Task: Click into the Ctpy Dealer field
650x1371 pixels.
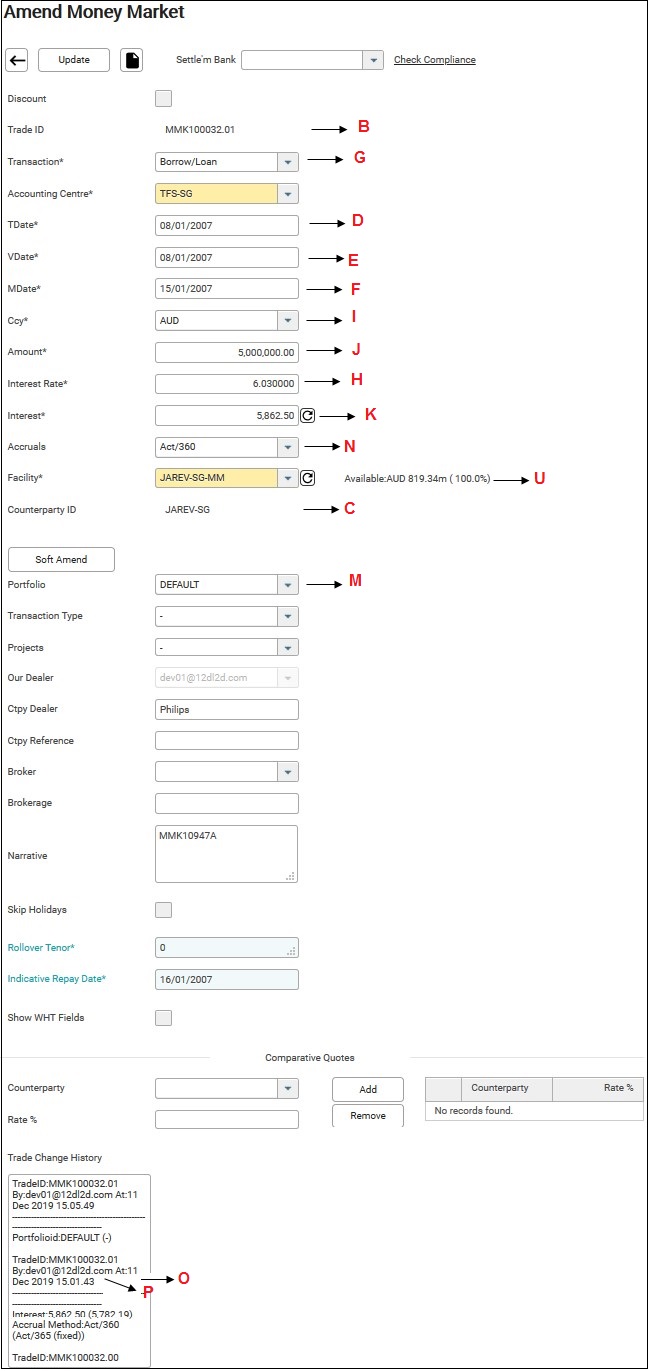Action: coord(227,710)
